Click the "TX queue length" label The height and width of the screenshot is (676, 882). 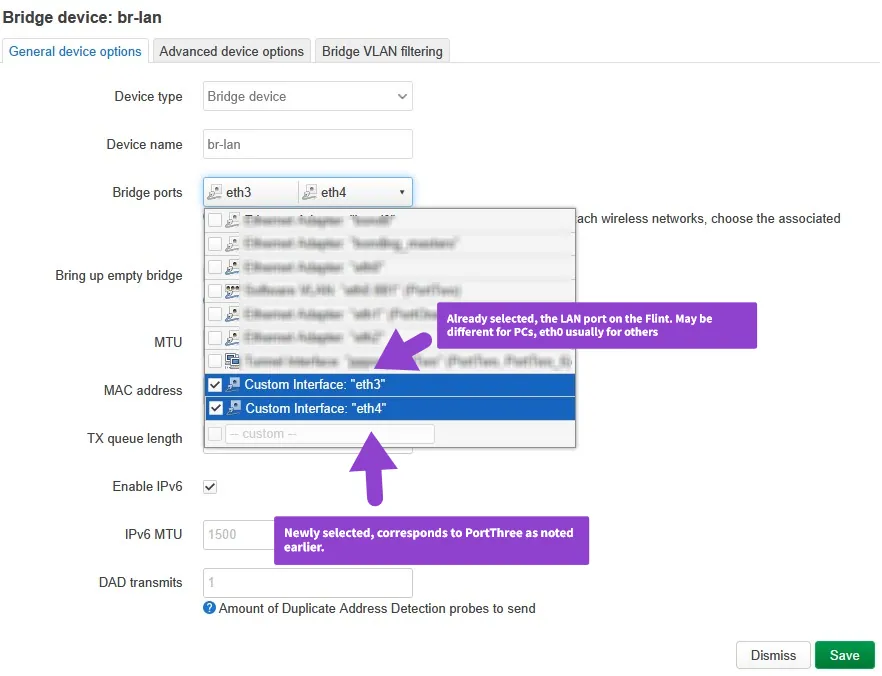tap(134, 438)
